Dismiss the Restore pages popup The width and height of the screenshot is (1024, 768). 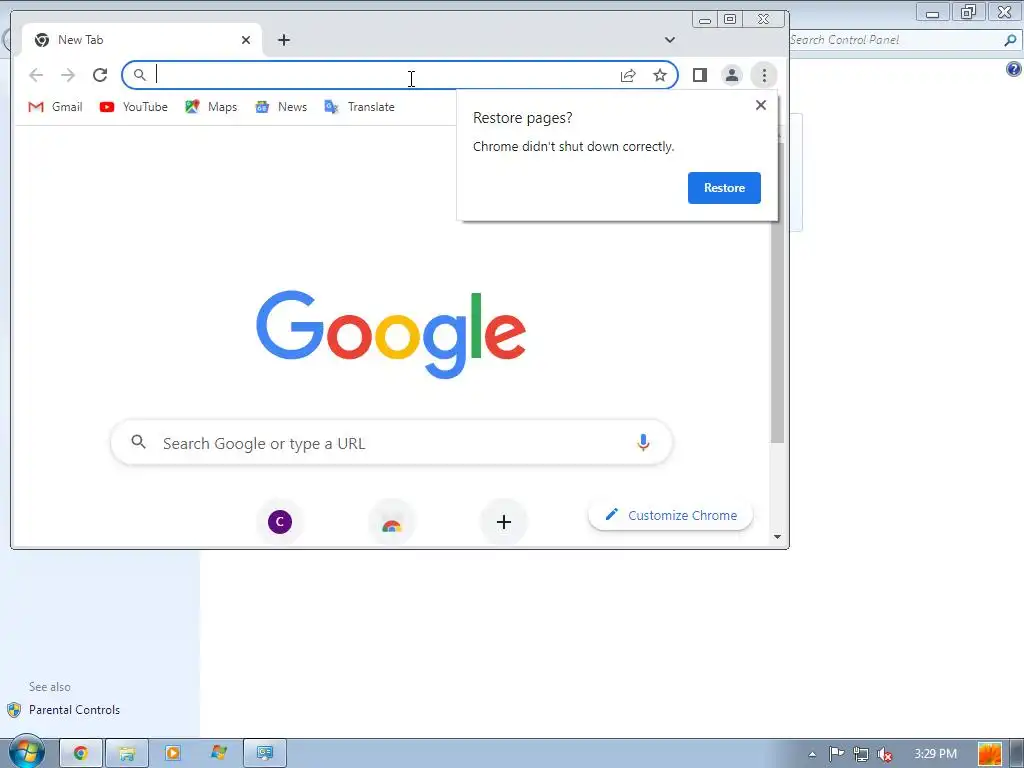click(x=761, y=105)
